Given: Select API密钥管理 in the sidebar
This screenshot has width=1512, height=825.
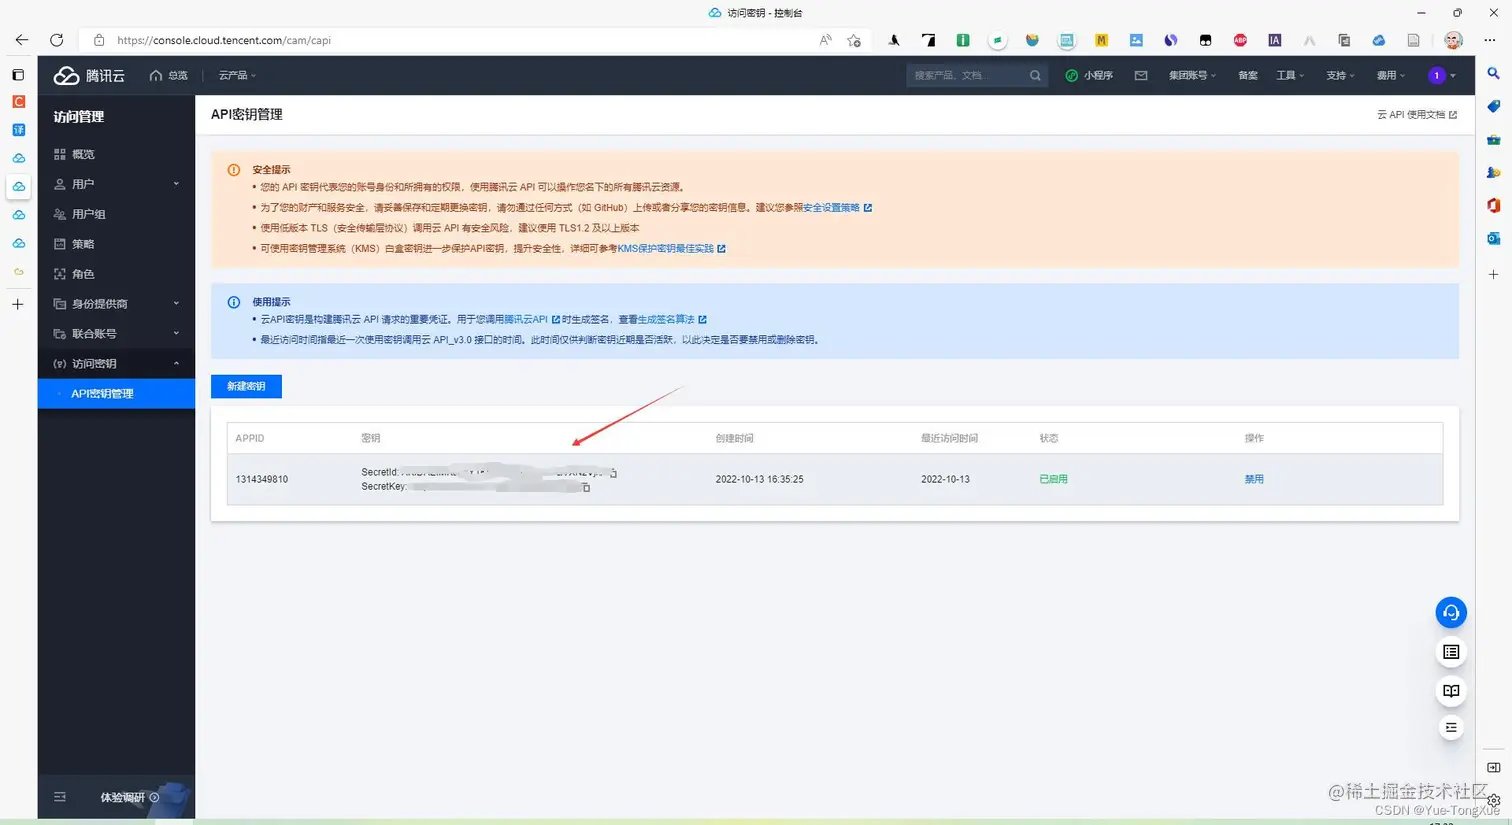Looking at the screenshot, I should pyautogui.click(x=116, y=394).
